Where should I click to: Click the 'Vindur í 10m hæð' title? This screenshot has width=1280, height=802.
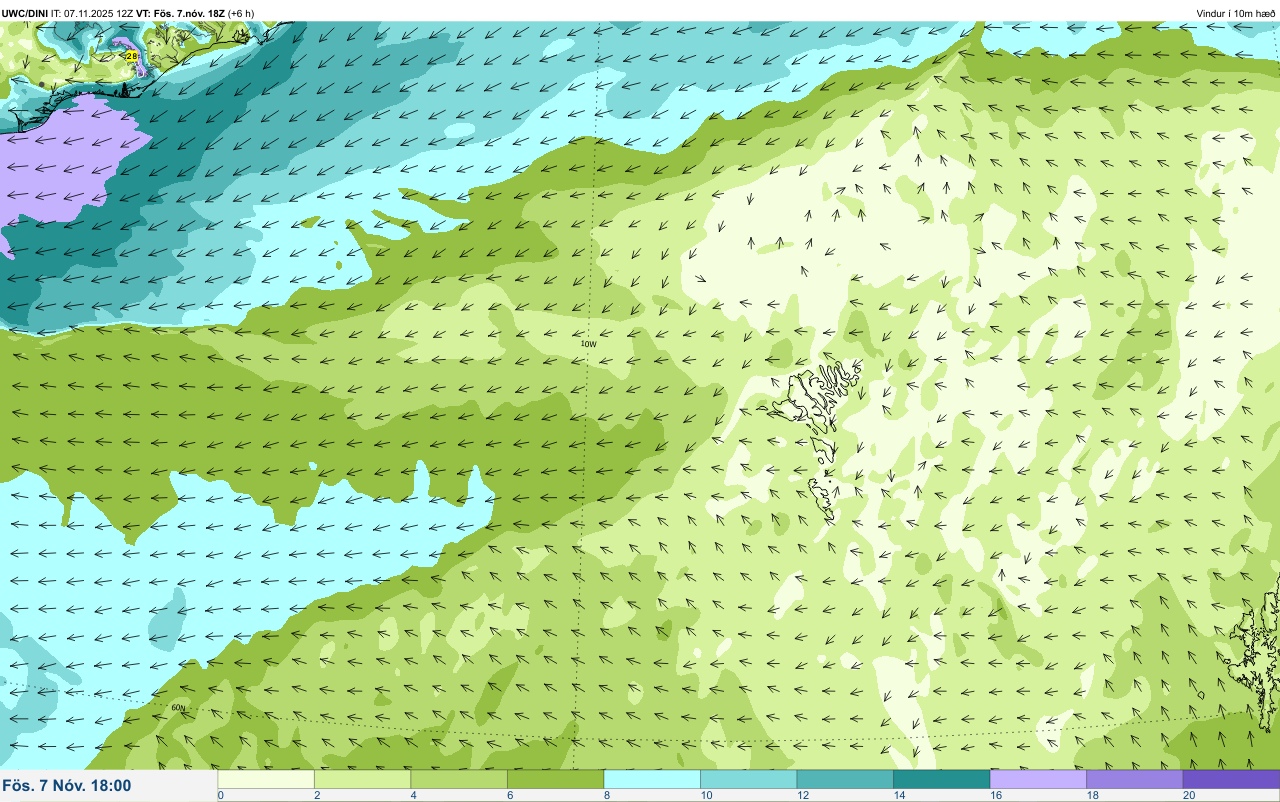pyautogui.click(x=1236, y=13)
